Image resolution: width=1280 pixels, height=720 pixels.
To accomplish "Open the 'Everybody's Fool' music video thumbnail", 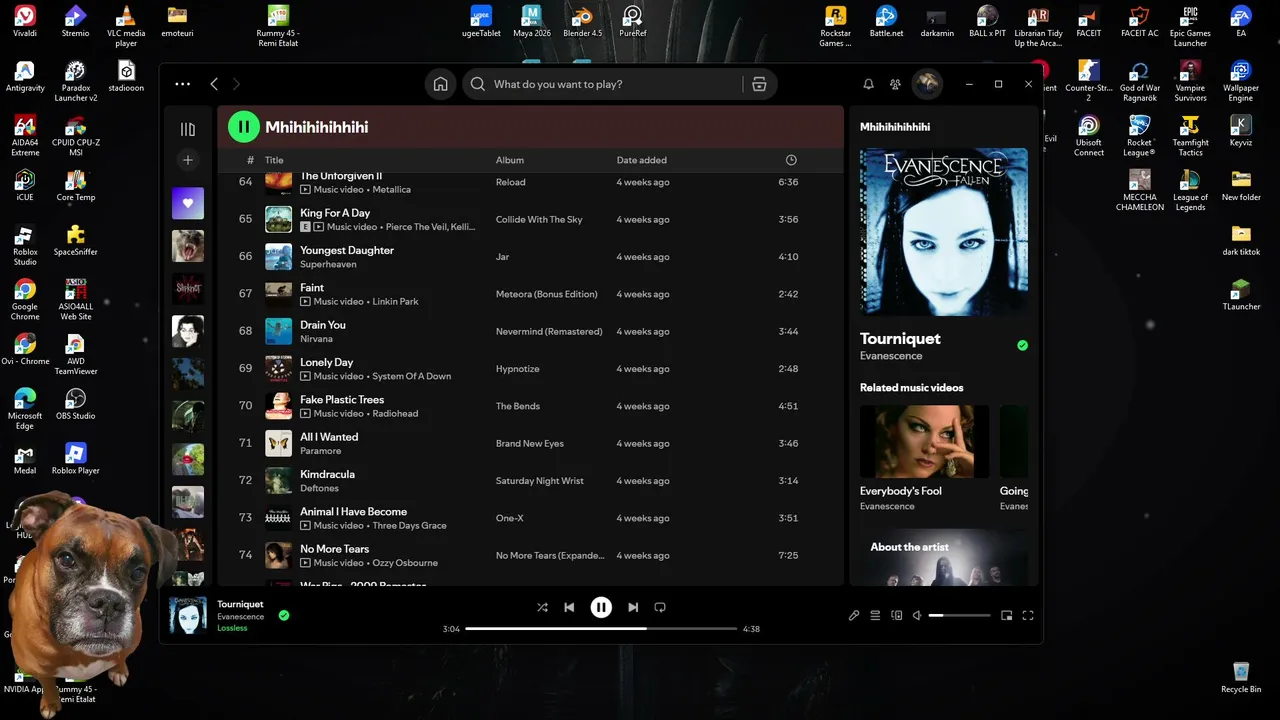I will point(924,441).
